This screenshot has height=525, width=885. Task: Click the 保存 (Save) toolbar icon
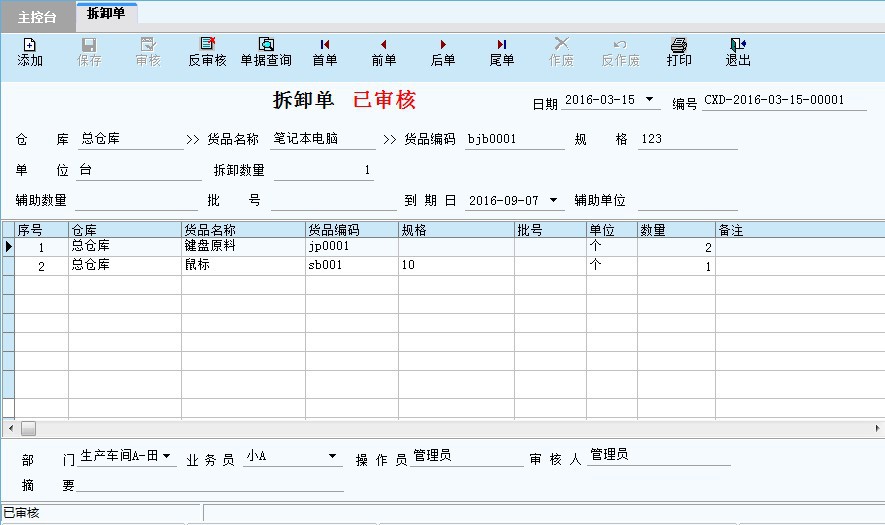coord(89,52)
